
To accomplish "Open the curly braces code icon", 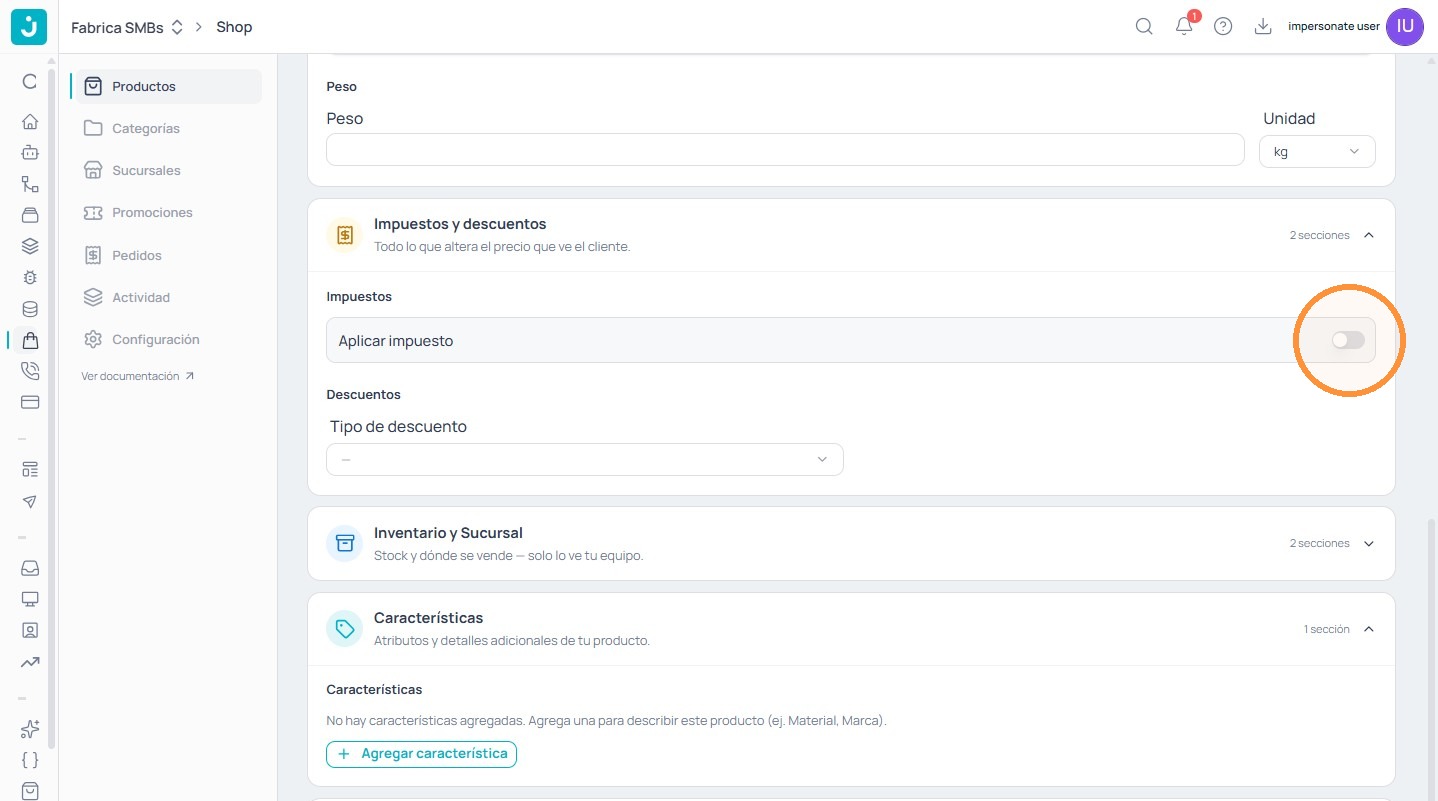I will 30,760.
